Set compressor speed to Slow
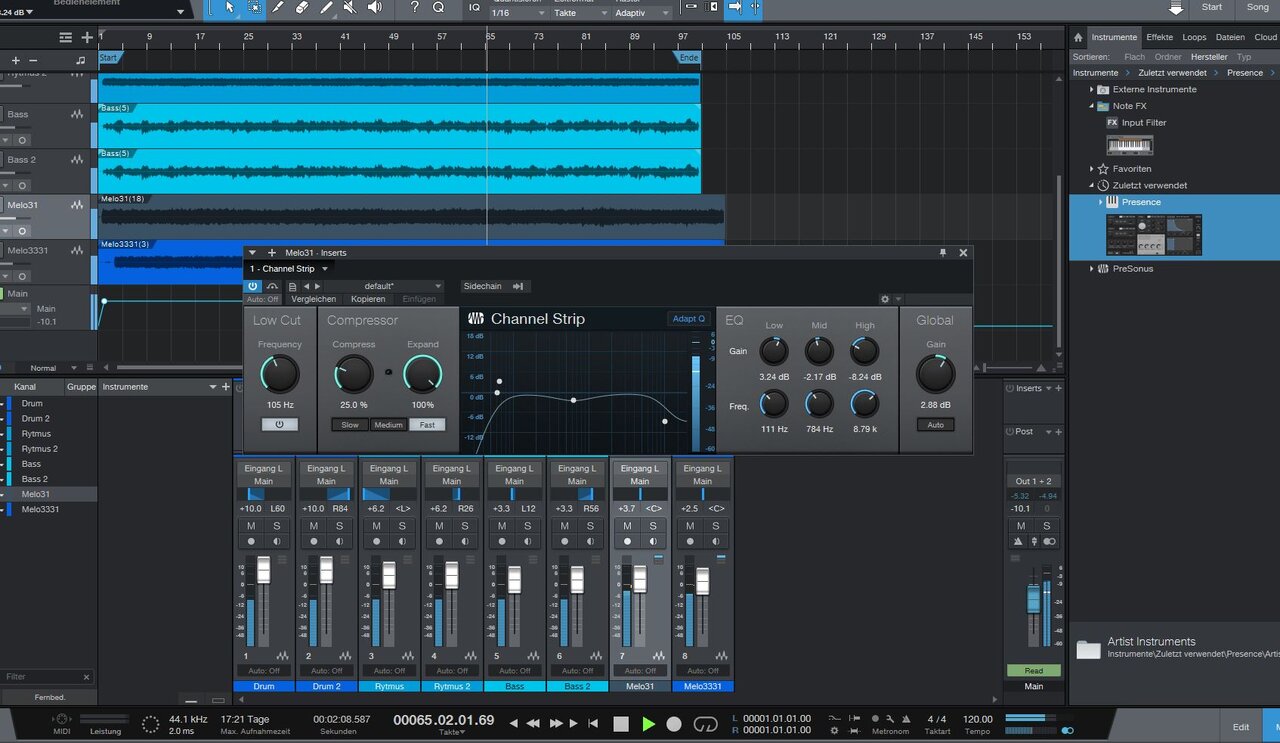1280x743 pixels. click(x=350, y=425)
